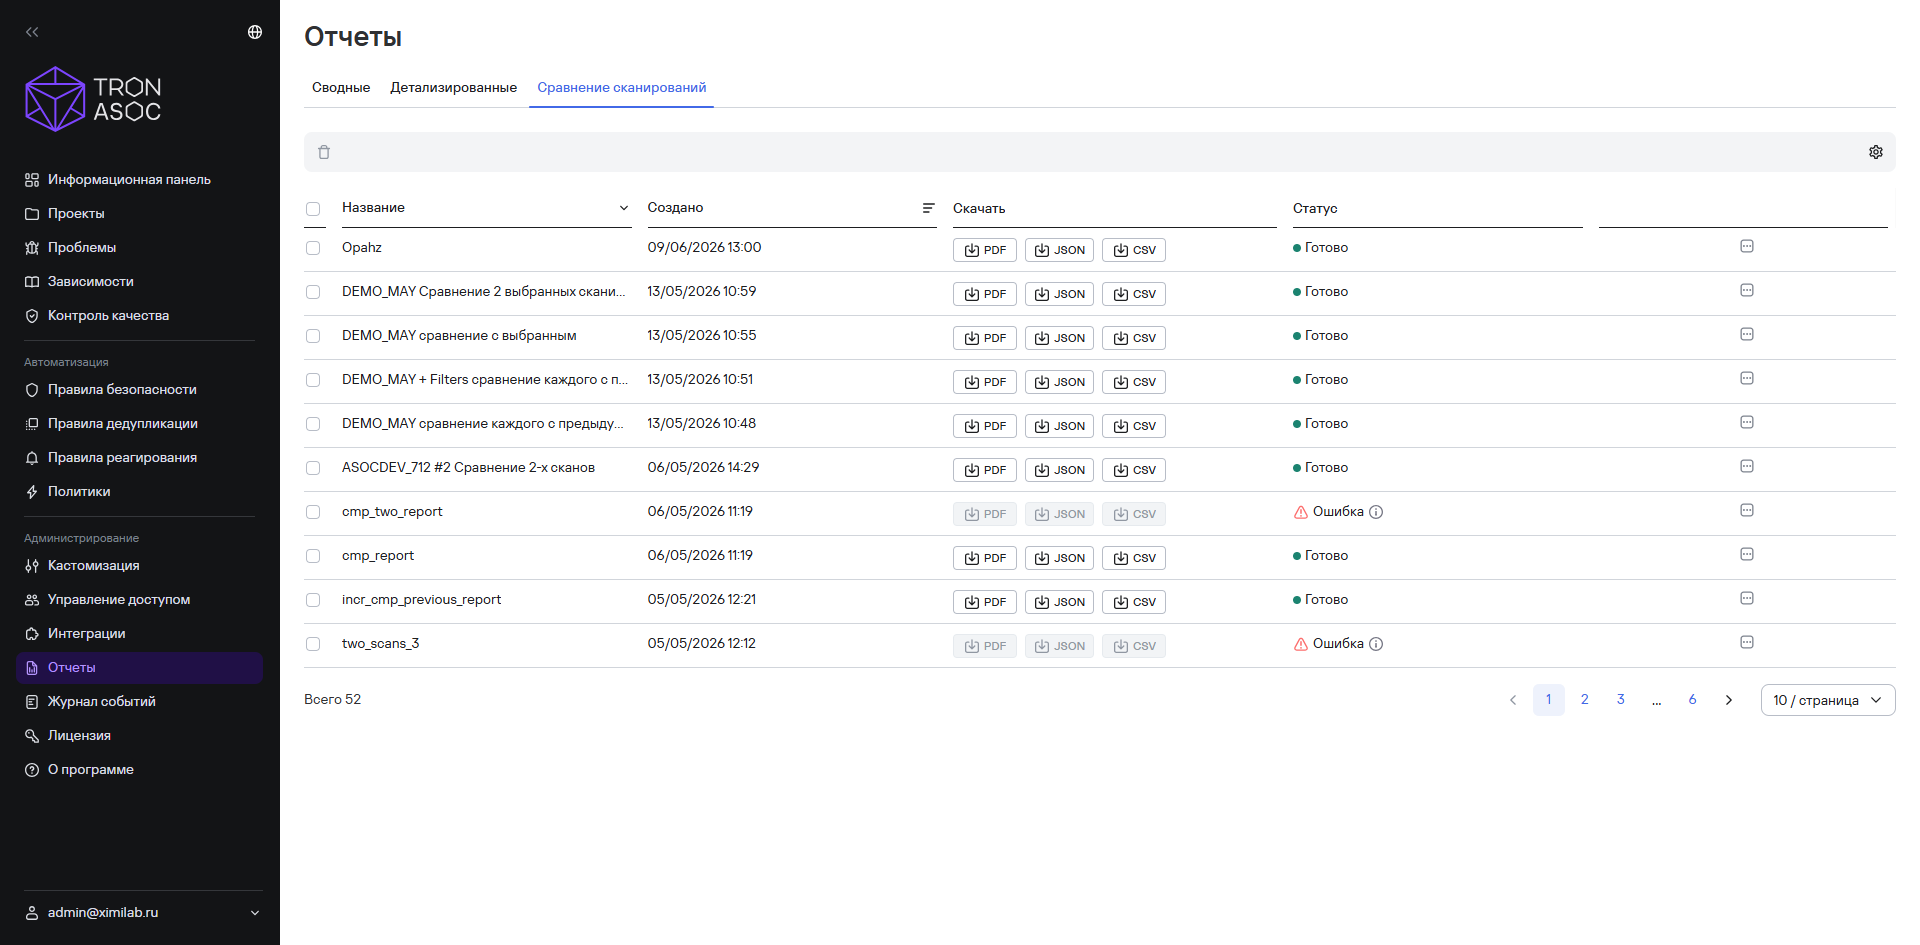Show error info icon for cmp_two_report

pos(1376,512)
